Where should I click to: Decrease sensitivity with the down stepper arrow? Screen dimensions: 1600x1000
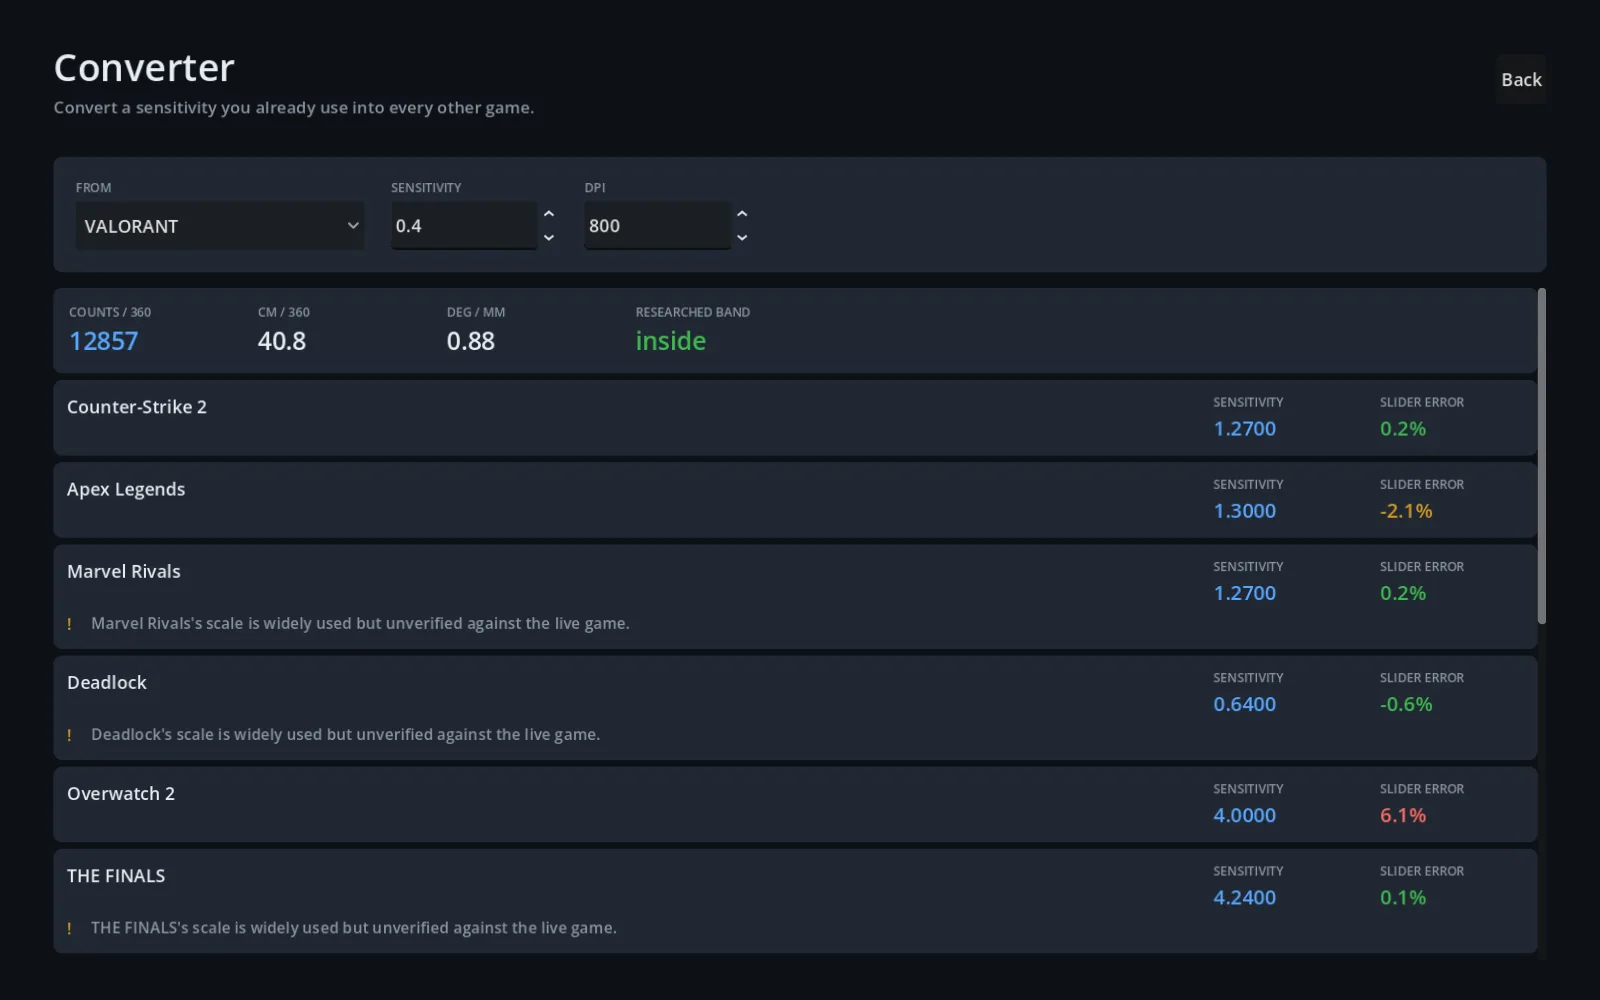[549, 238]
